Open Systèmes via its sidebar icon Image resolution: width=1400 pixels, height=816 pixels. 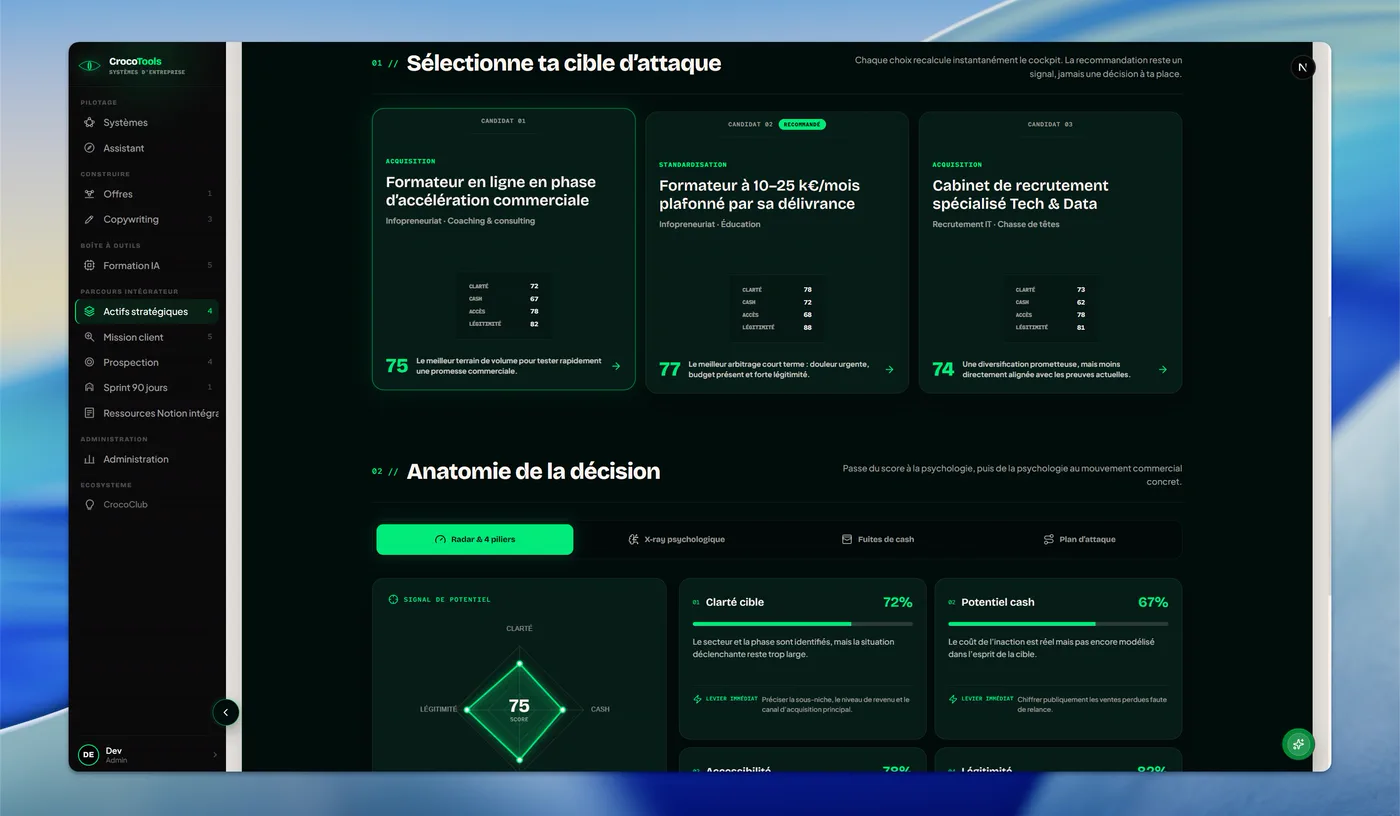point(89,122)
